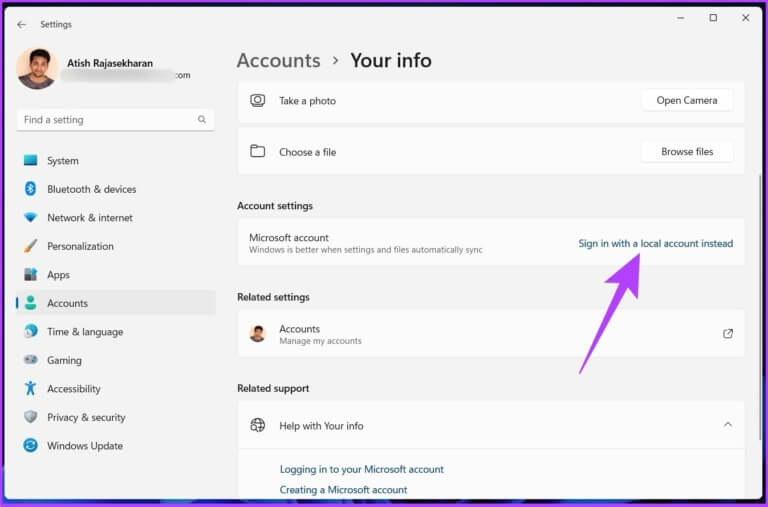Click the Apps grid icon
Screen dimensions: 768x507
click(x=30, y=274)
